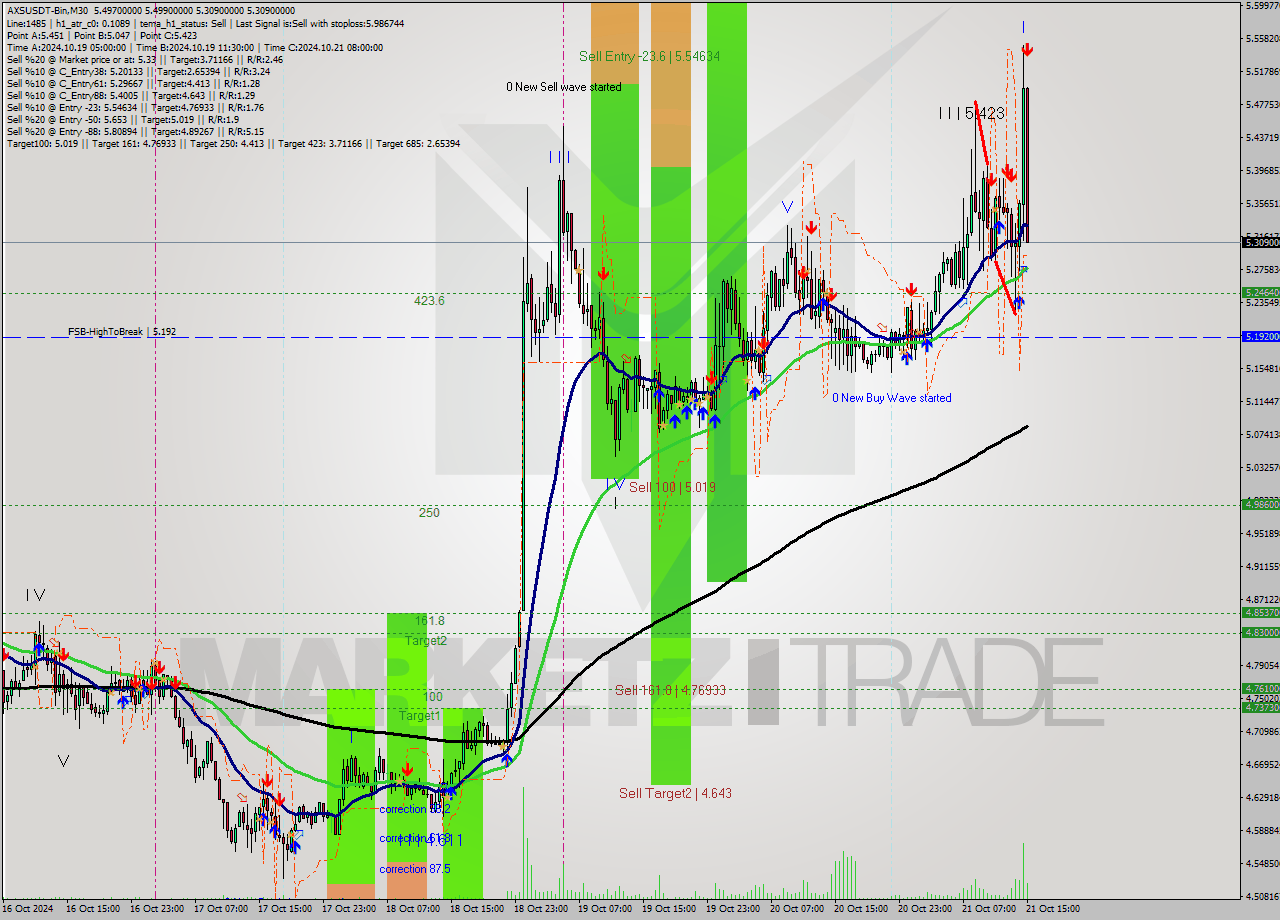Click the '21 Oct 15:00' time axis label
The image size is (1280, 920).
pyautogui.click(x=1053, y=909)
